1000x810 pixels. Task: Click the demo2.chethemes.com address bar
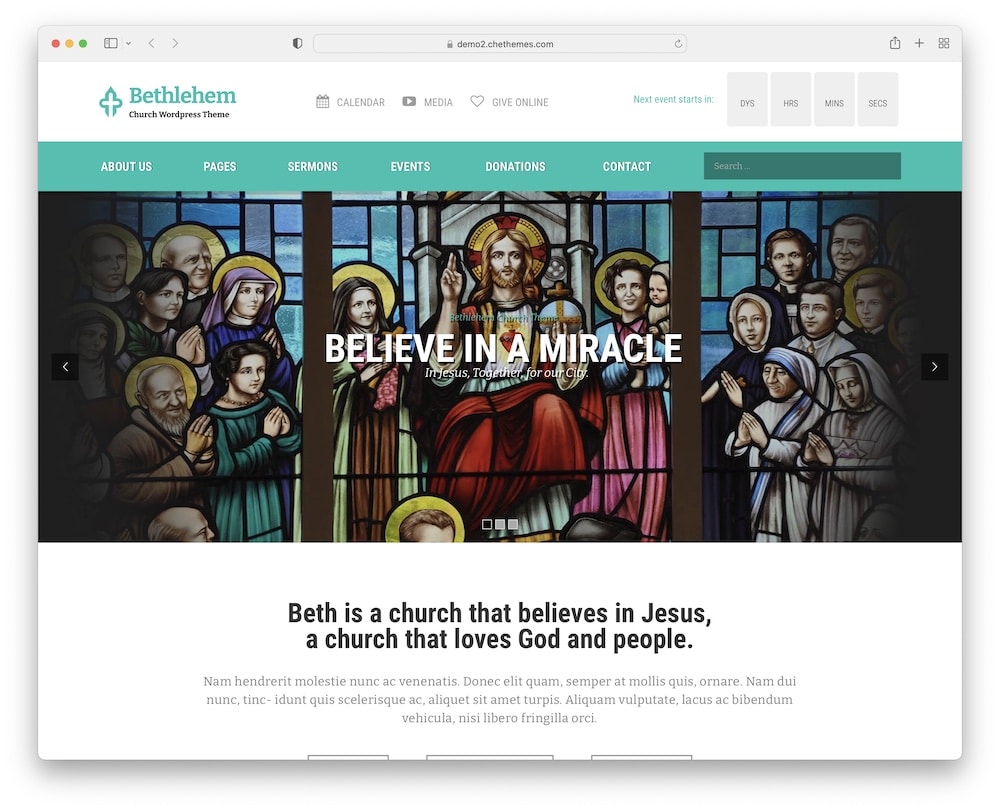coord(499,44)
